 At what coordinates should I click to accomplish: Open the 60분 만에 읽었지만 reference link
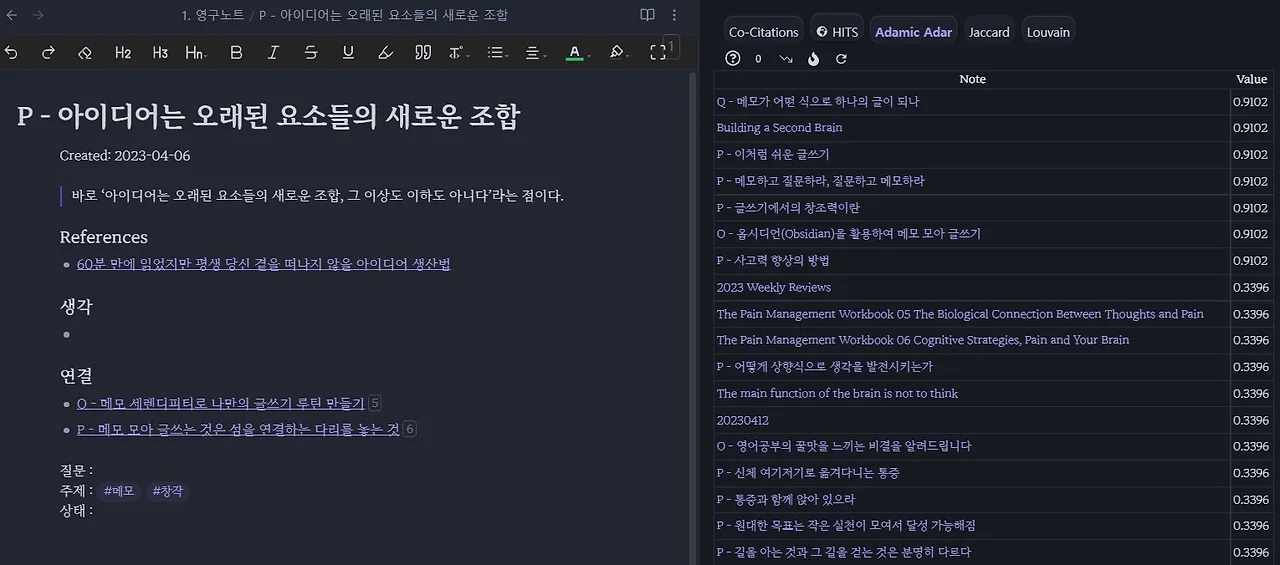click(x=263, y=264)
